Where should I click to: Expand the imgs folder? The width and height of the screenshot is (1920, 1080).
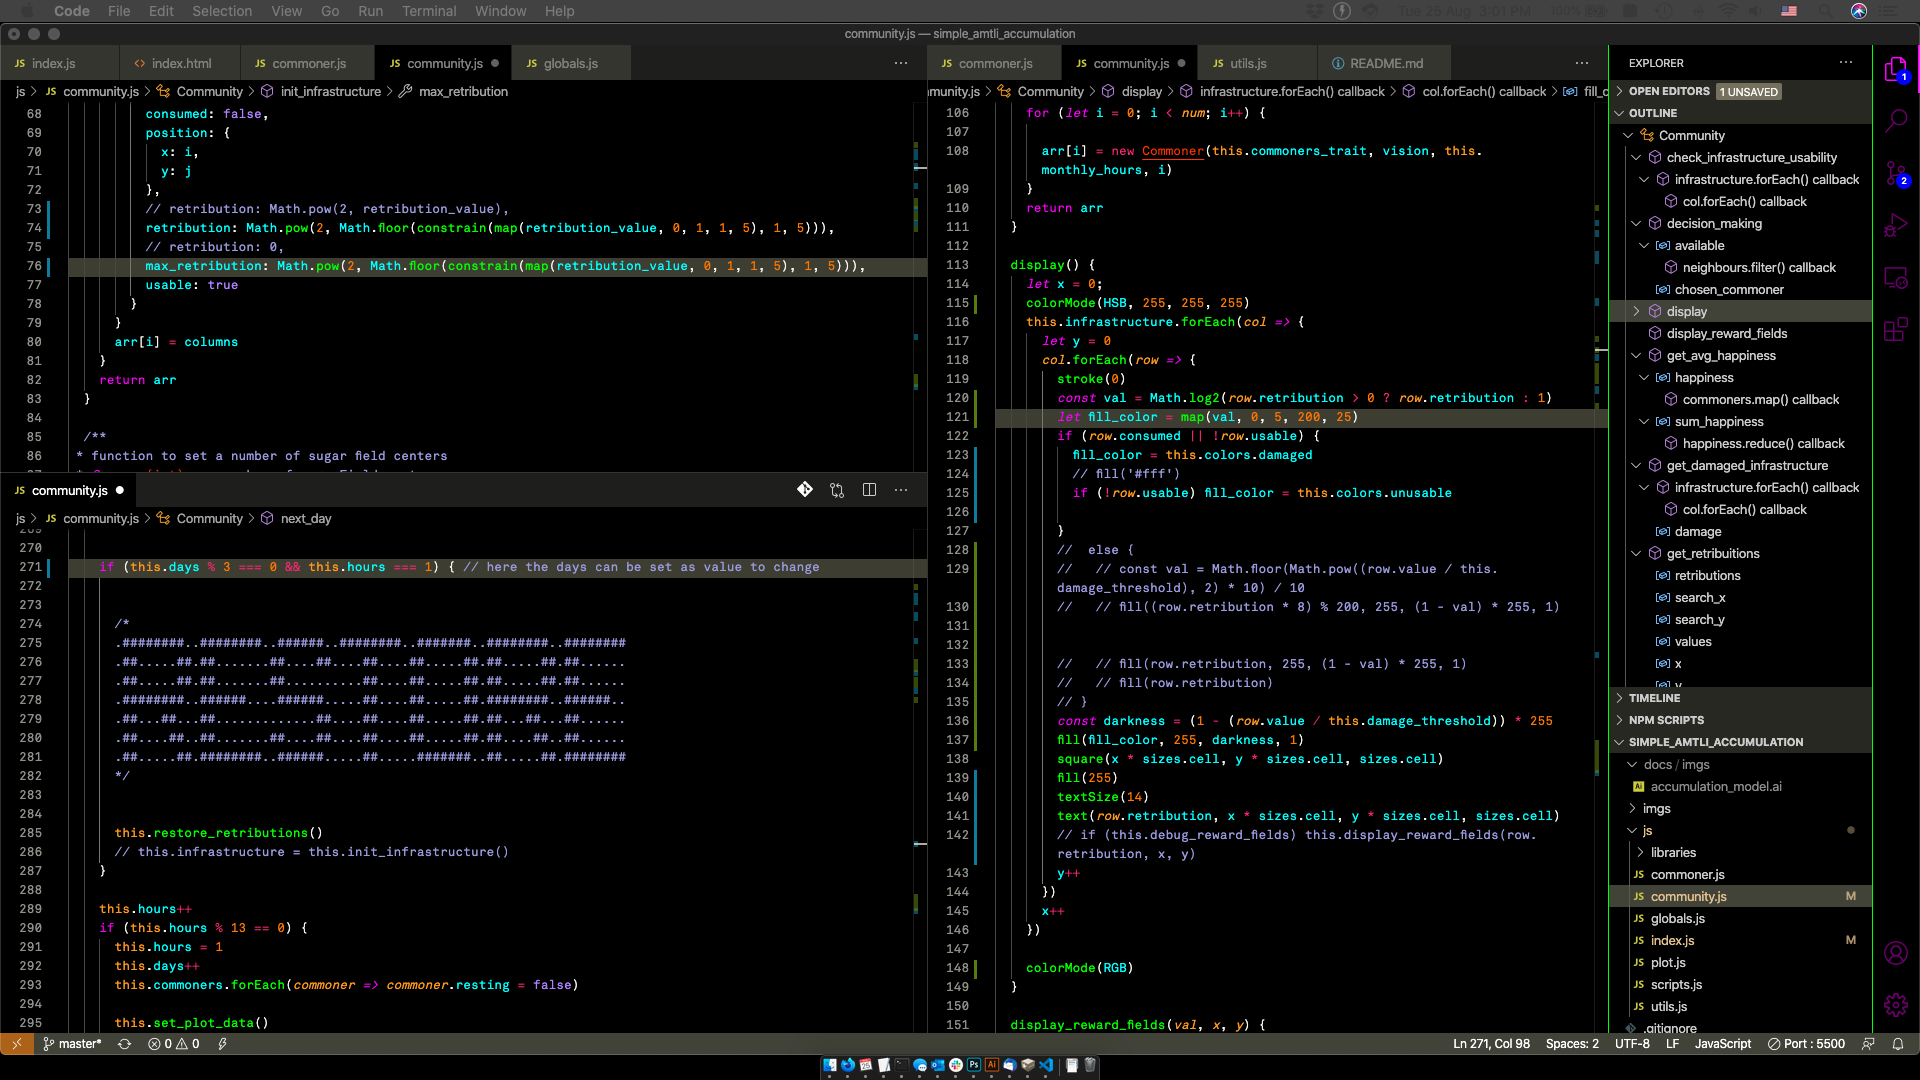[x=1656, y=809]
